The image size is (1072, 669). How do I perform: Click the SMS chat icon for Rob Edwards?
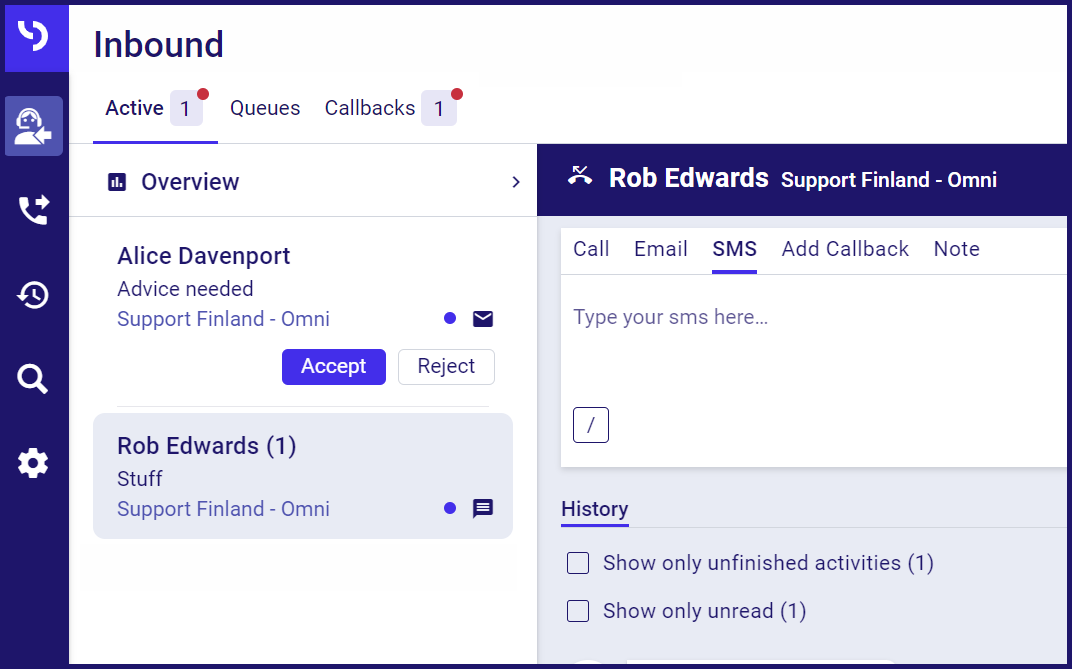[483, 508]
